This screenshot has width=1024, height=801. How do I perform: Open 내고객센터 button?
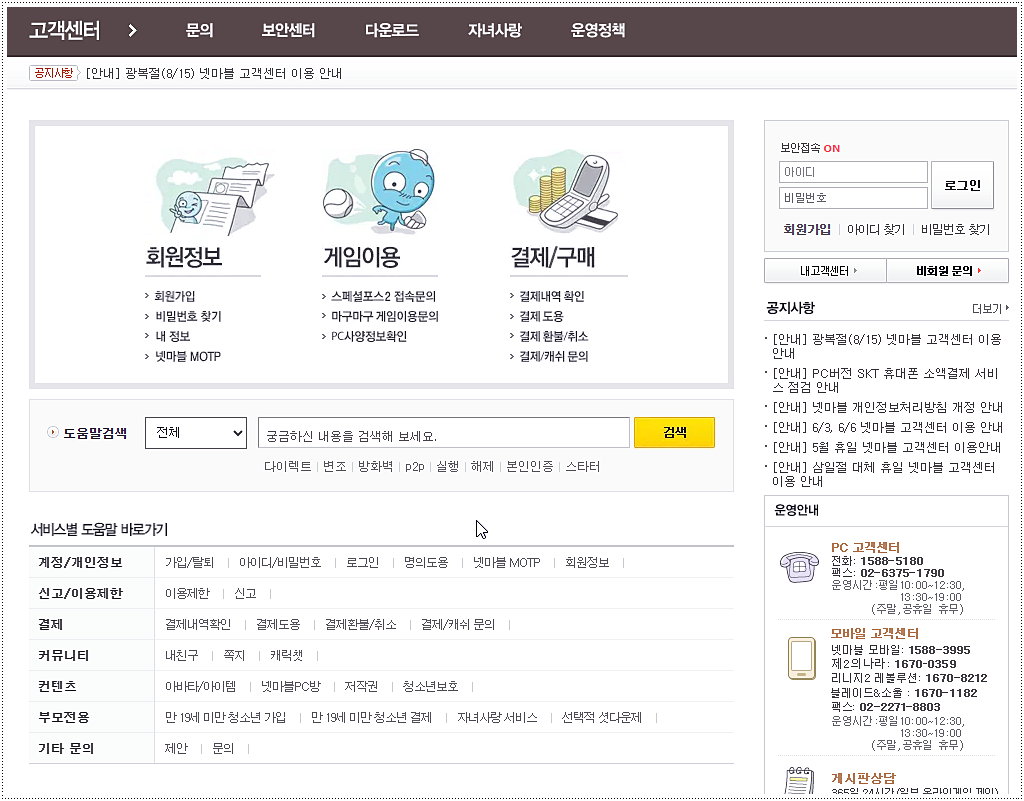click(825, 270)
